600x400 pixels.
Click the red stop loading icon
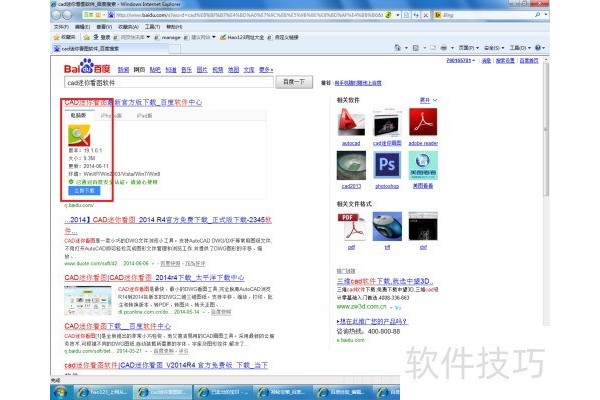pyautogui.click(x=426, y=15)
